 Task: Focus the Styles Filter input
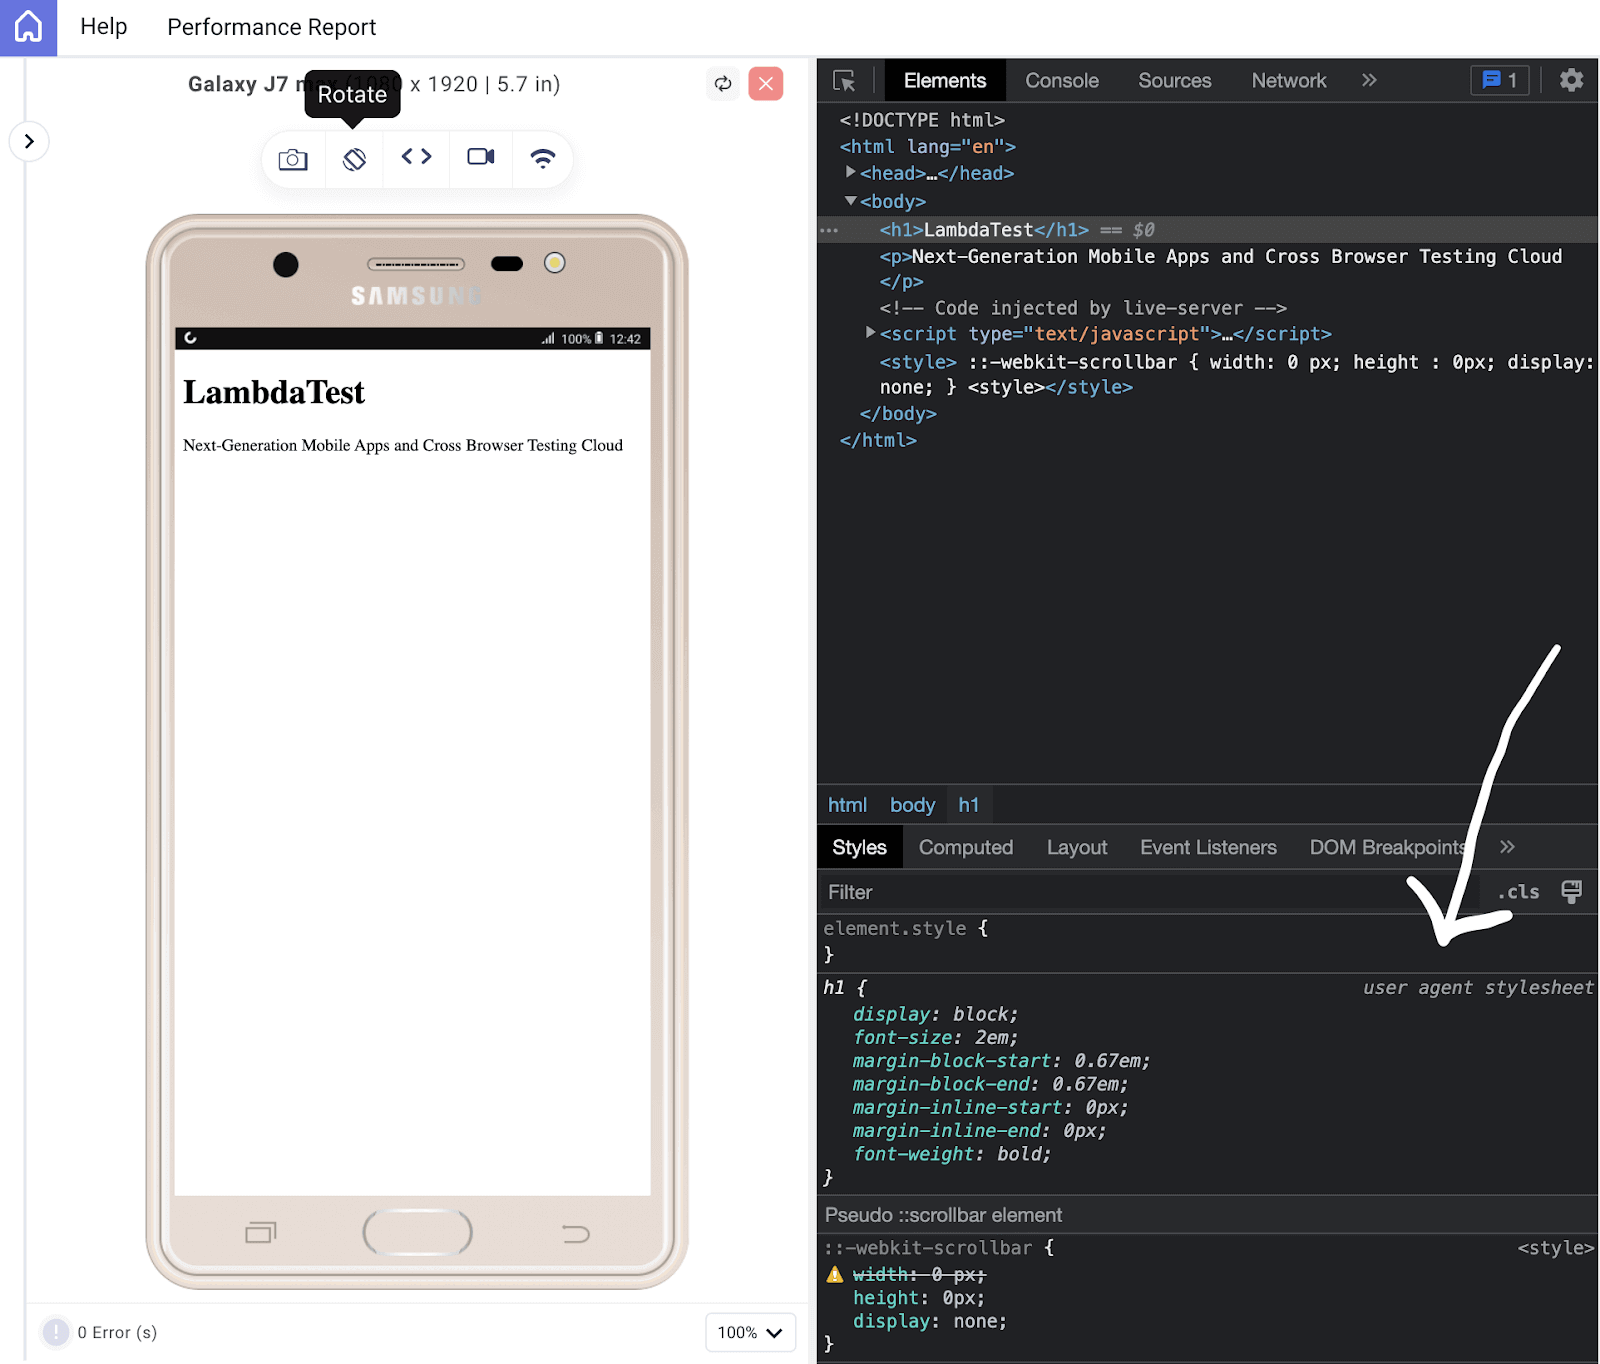[1150, 892]
